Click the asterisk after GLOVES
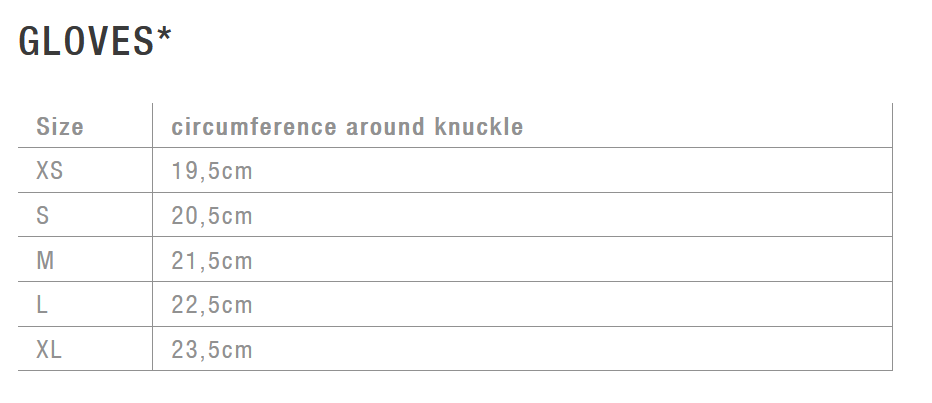This screenshot has width=932, height=403. (165, 36)
